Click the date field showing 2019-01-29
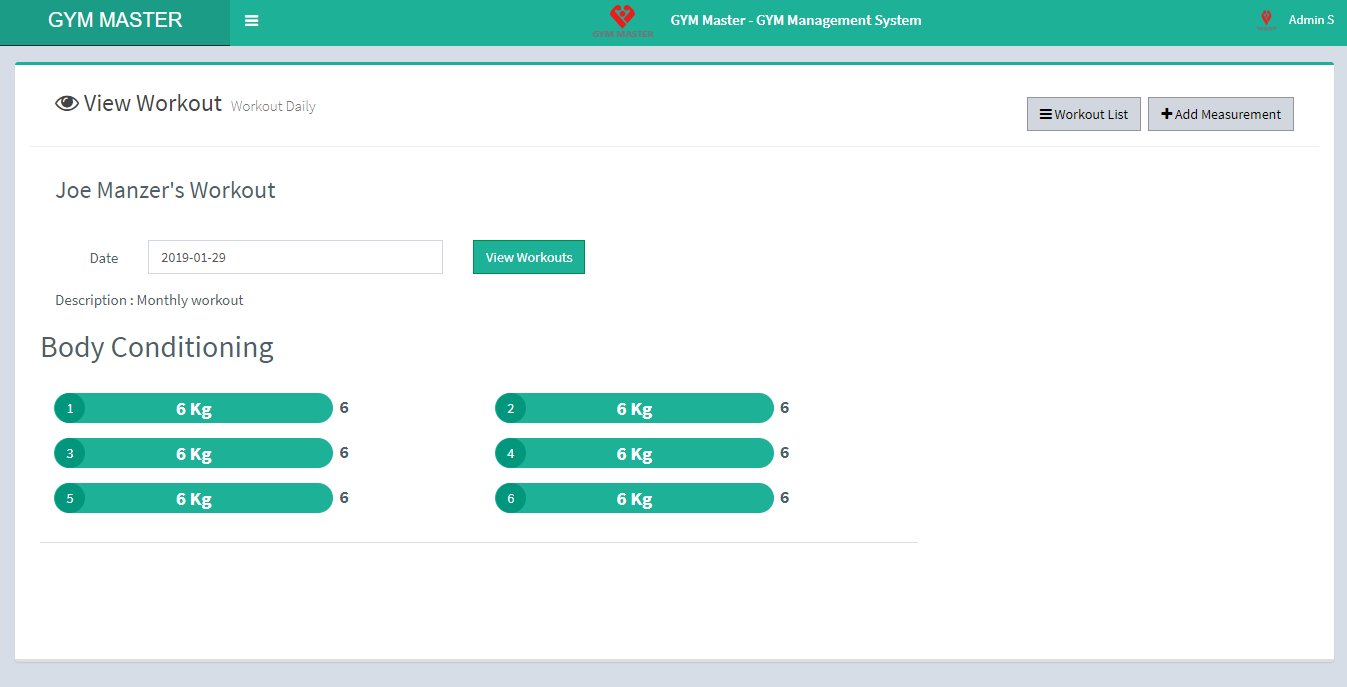 295,257
